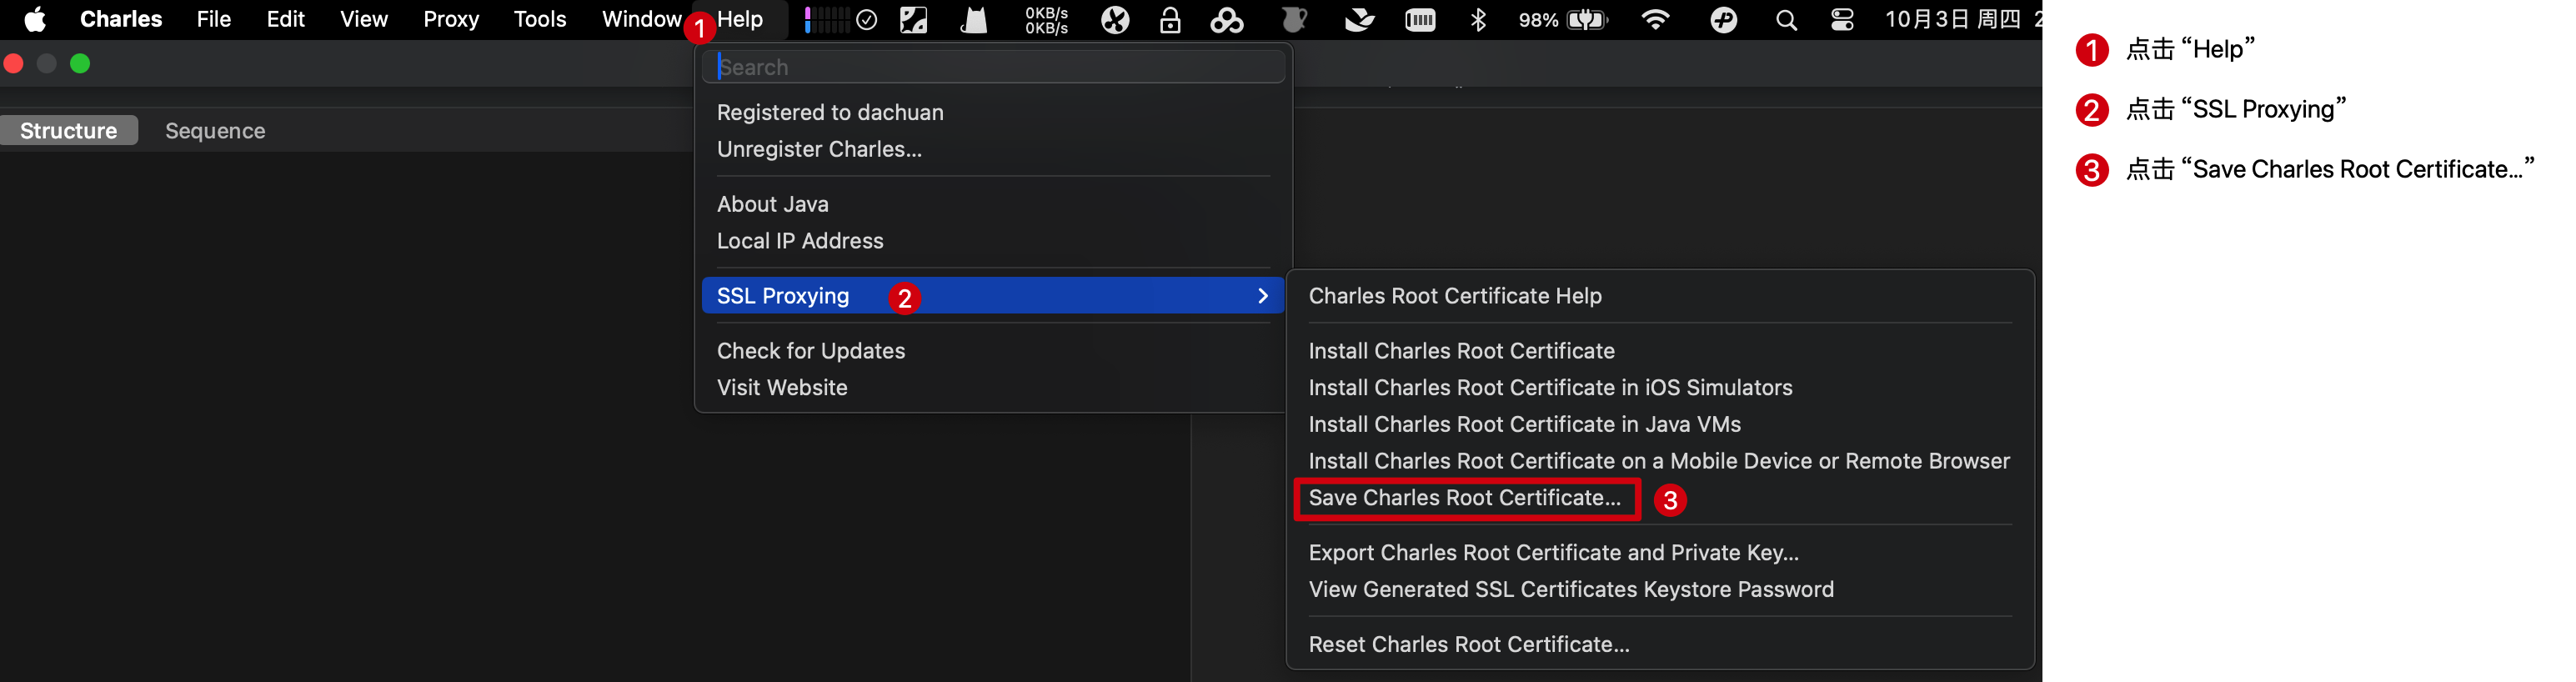Install Charles Root Certificate in iOS Simulators
Image resolution: width=2576 pixels, height=682 pixels.
(x=1550, y=388)
